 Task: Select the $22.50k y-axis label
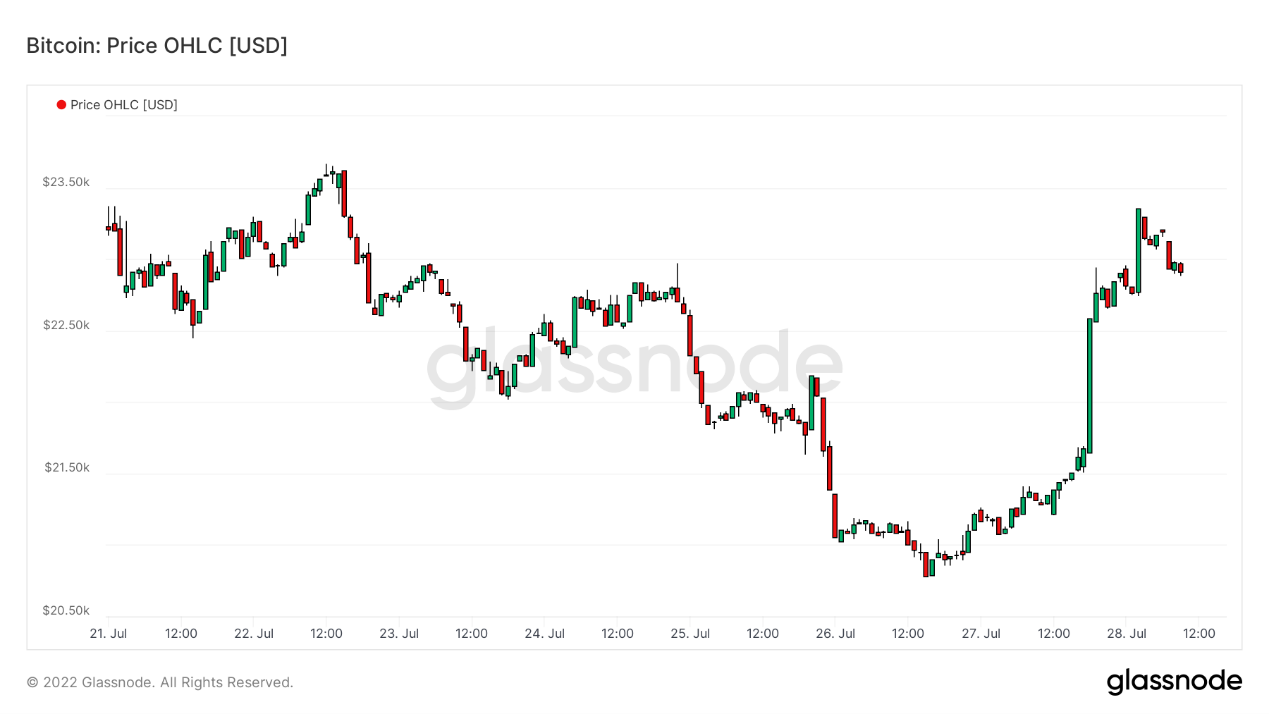point(66,325)
